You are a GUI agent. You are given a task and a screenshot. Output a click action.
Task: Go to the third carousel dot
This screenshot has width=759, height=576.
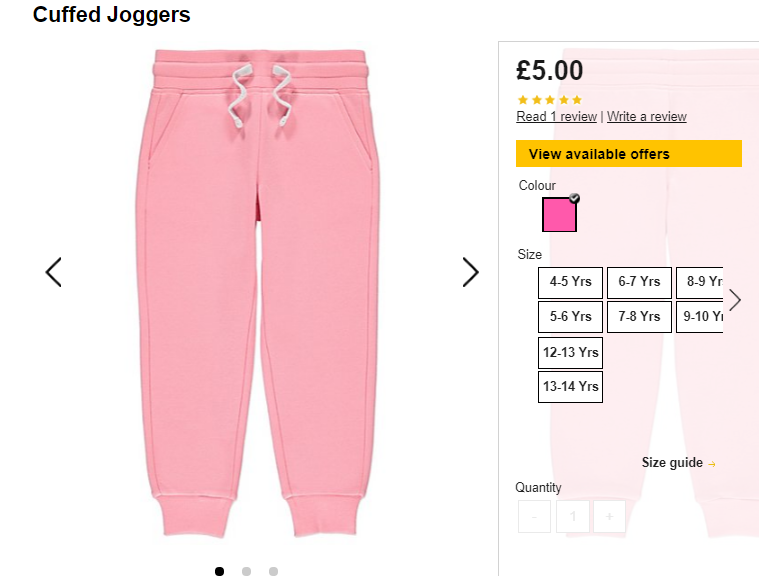point(273,571)
